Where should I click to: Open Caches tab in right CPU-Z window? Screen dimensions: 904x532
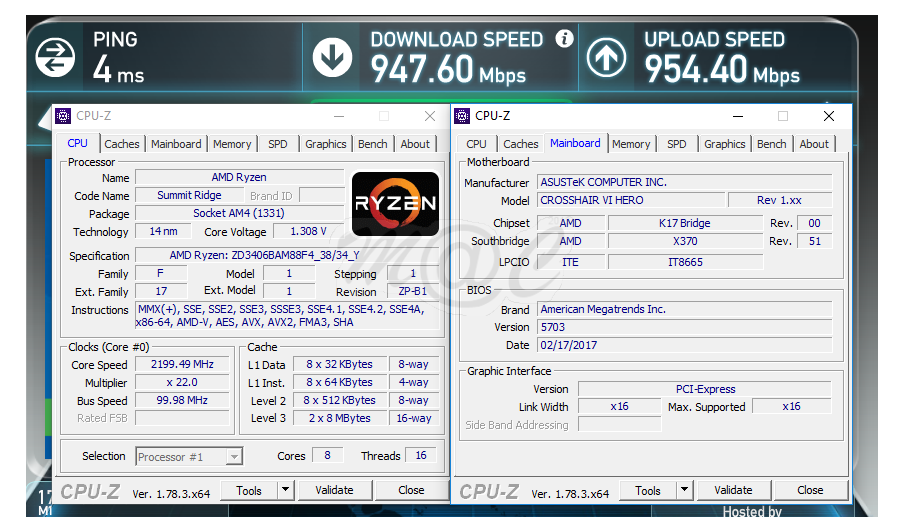click(521, 144)
